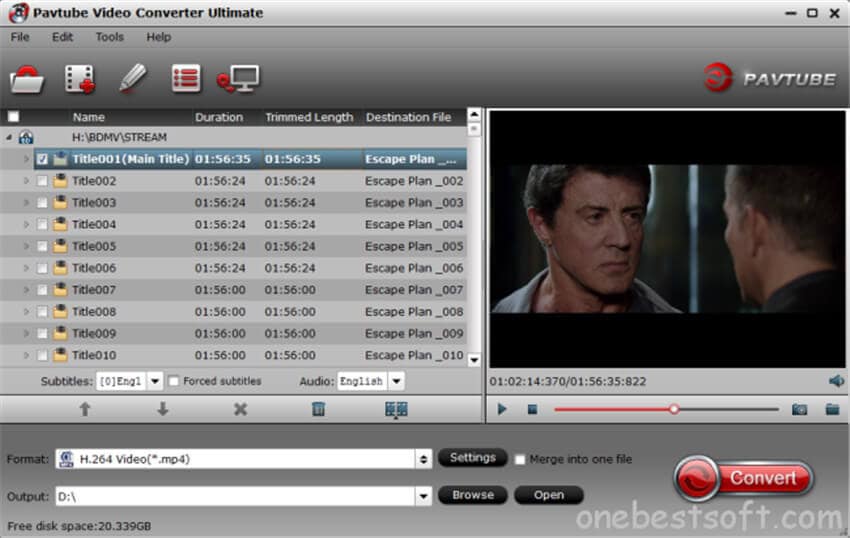Screen dimensions: 850x538
Task: Click the Title010 clip icon
Action: (x=60, y=355)
